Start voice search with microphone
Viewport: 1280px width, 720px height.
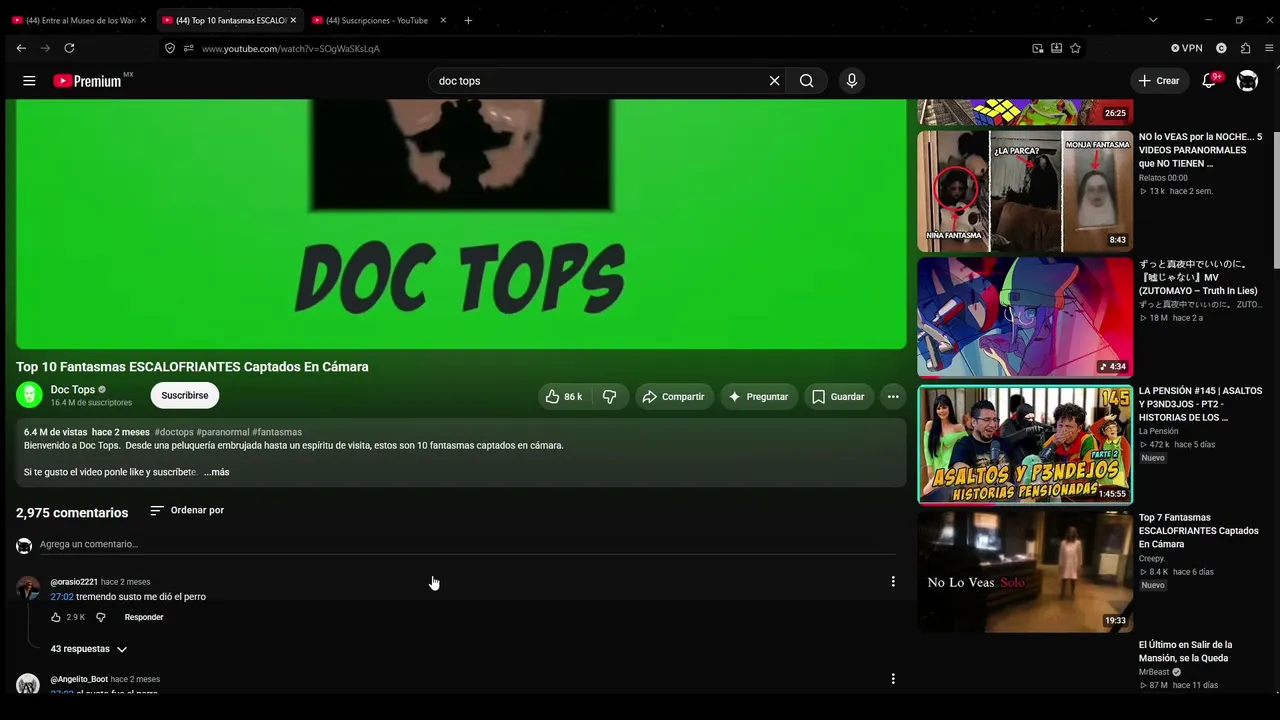tap(851, 81)
